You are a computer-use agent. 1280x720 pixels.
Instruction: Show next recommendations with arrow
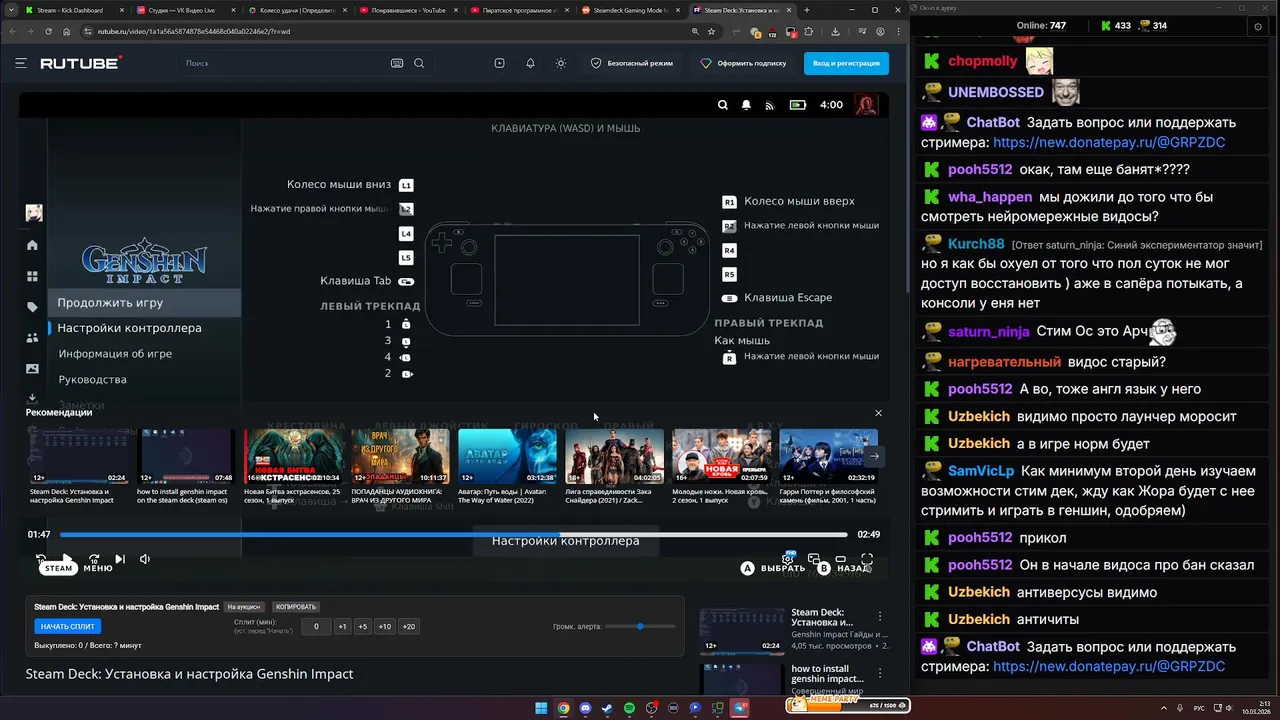tap(874, 456)
